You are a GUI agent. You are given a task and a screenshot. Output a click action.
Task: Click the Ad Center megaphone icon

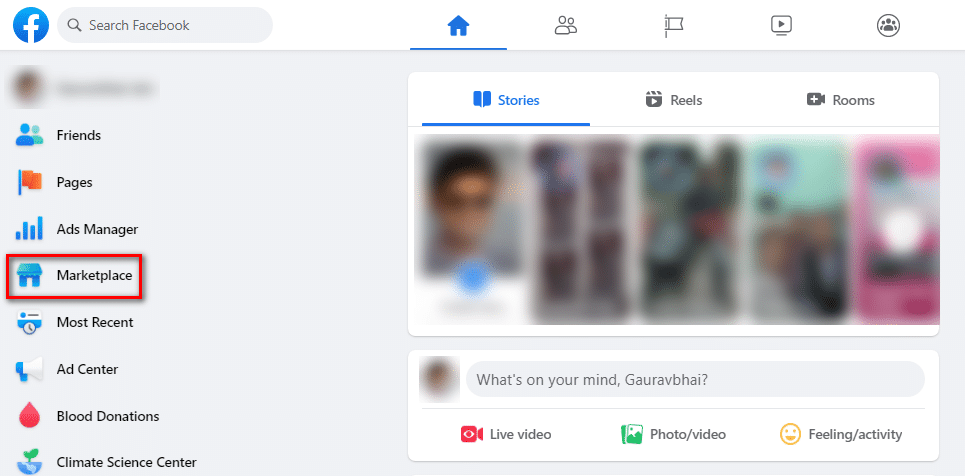point(29,369)
